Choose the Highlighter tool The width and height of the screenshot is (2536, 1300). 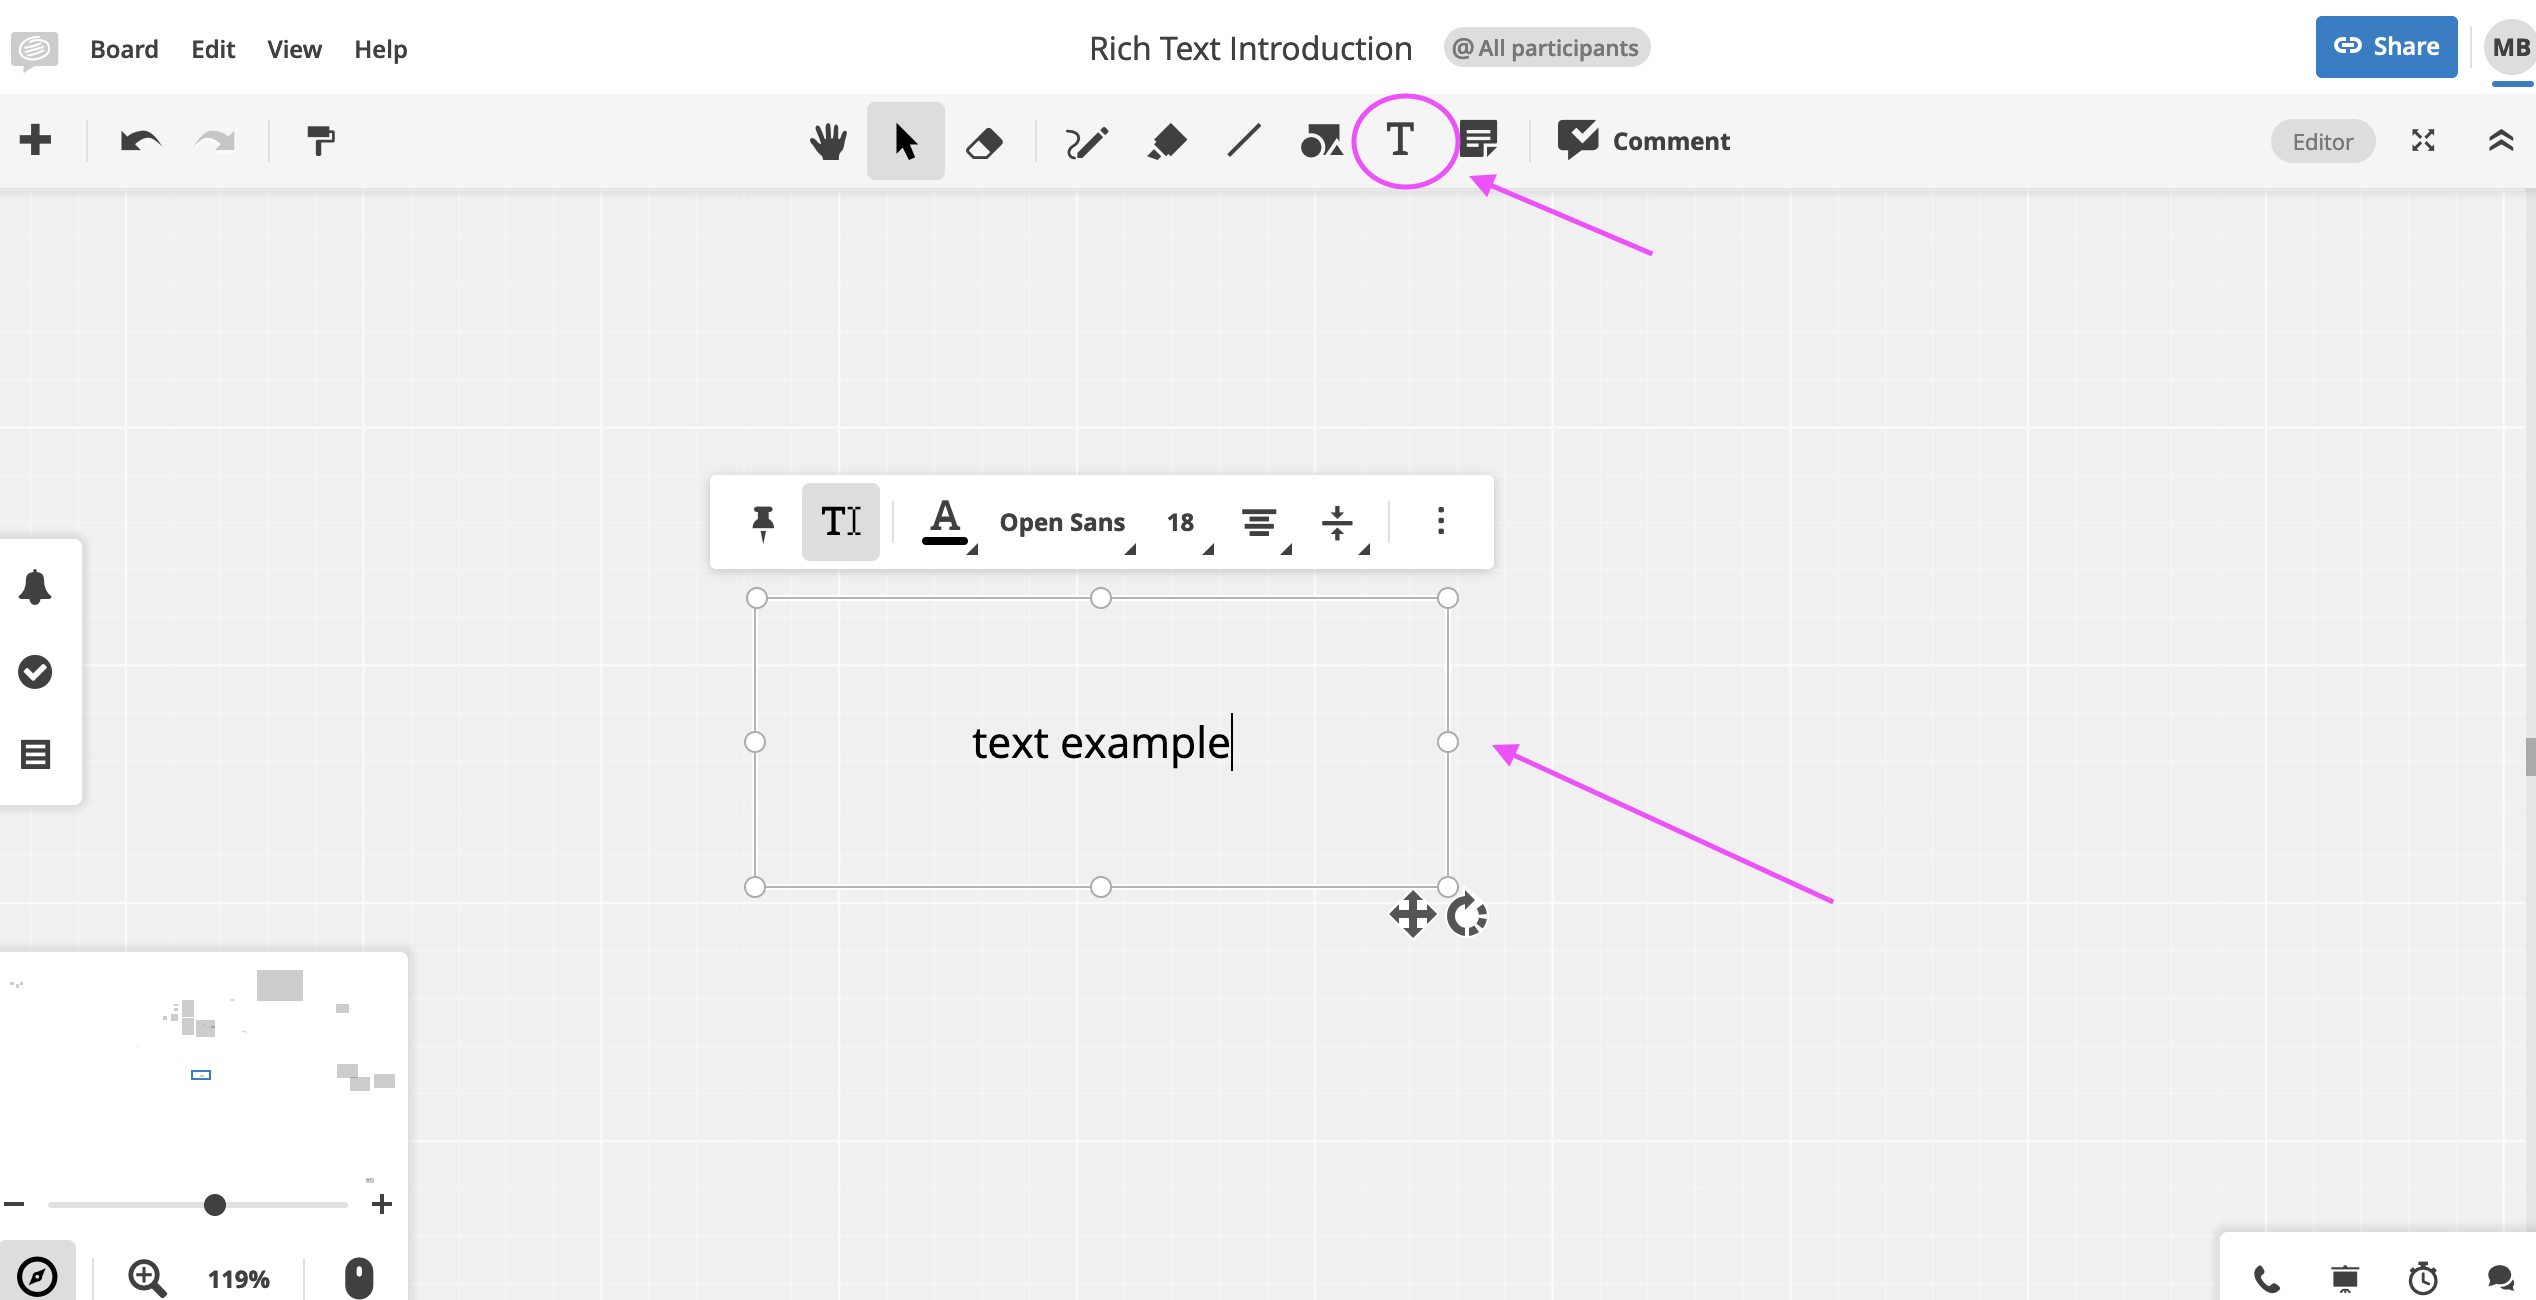pyautogui.click(x=1166, y=142)
